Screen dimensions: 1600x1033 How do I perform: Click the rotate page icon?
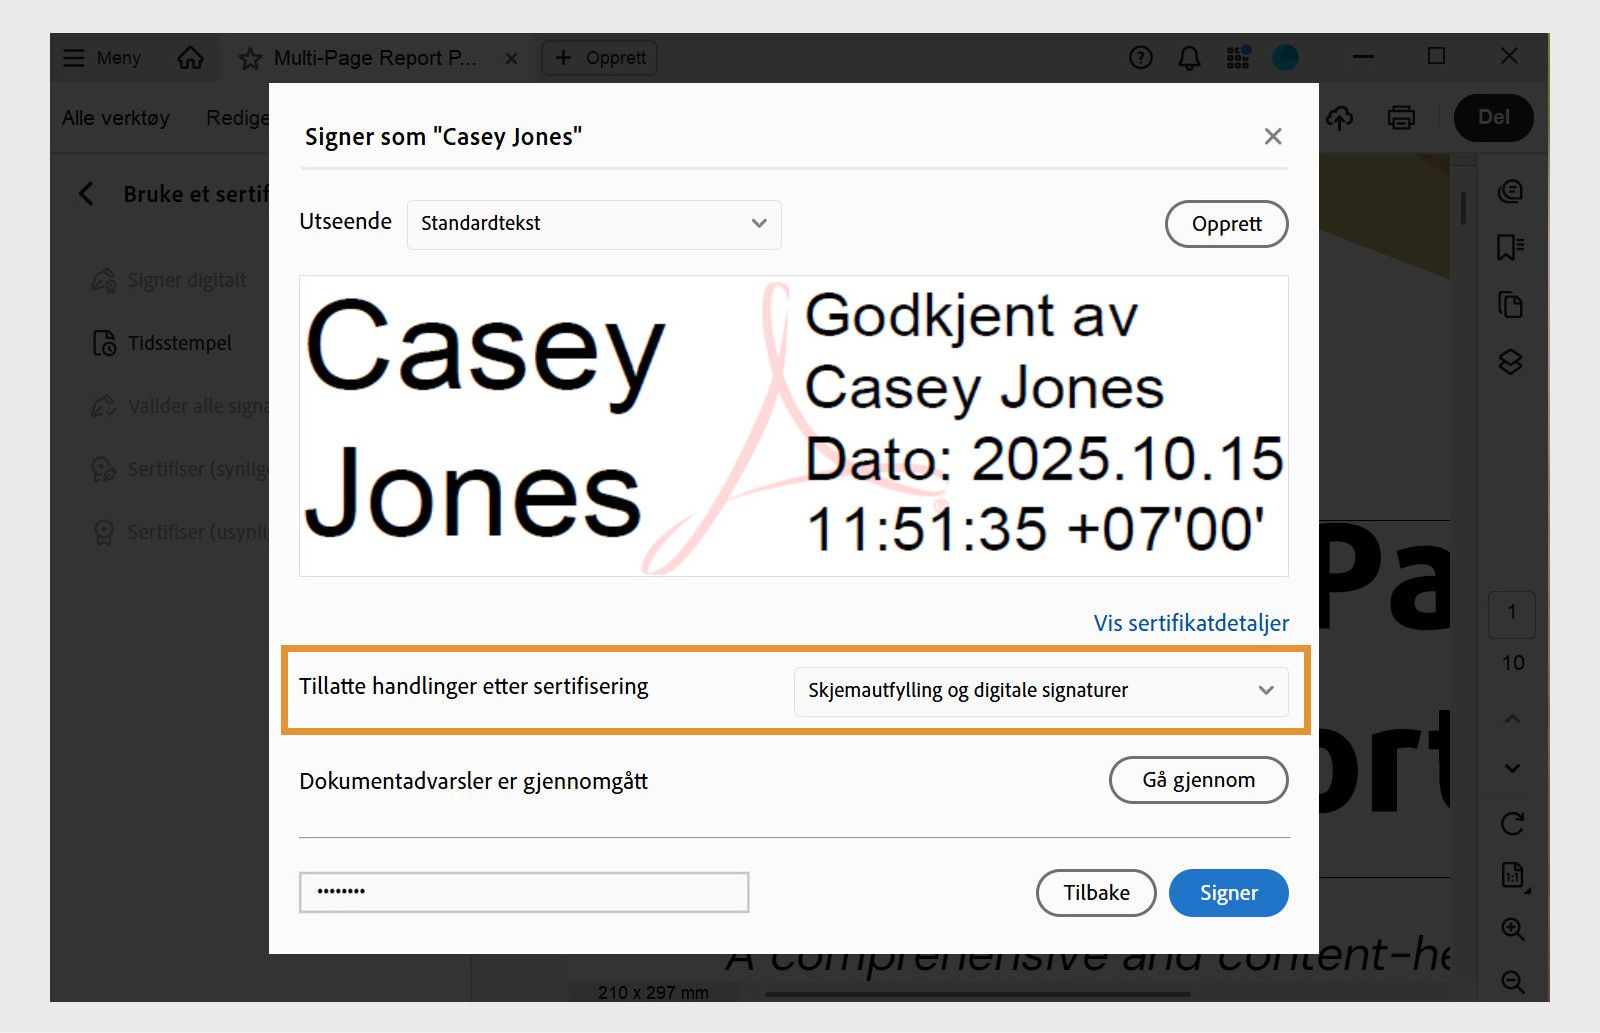point(1512,825)
